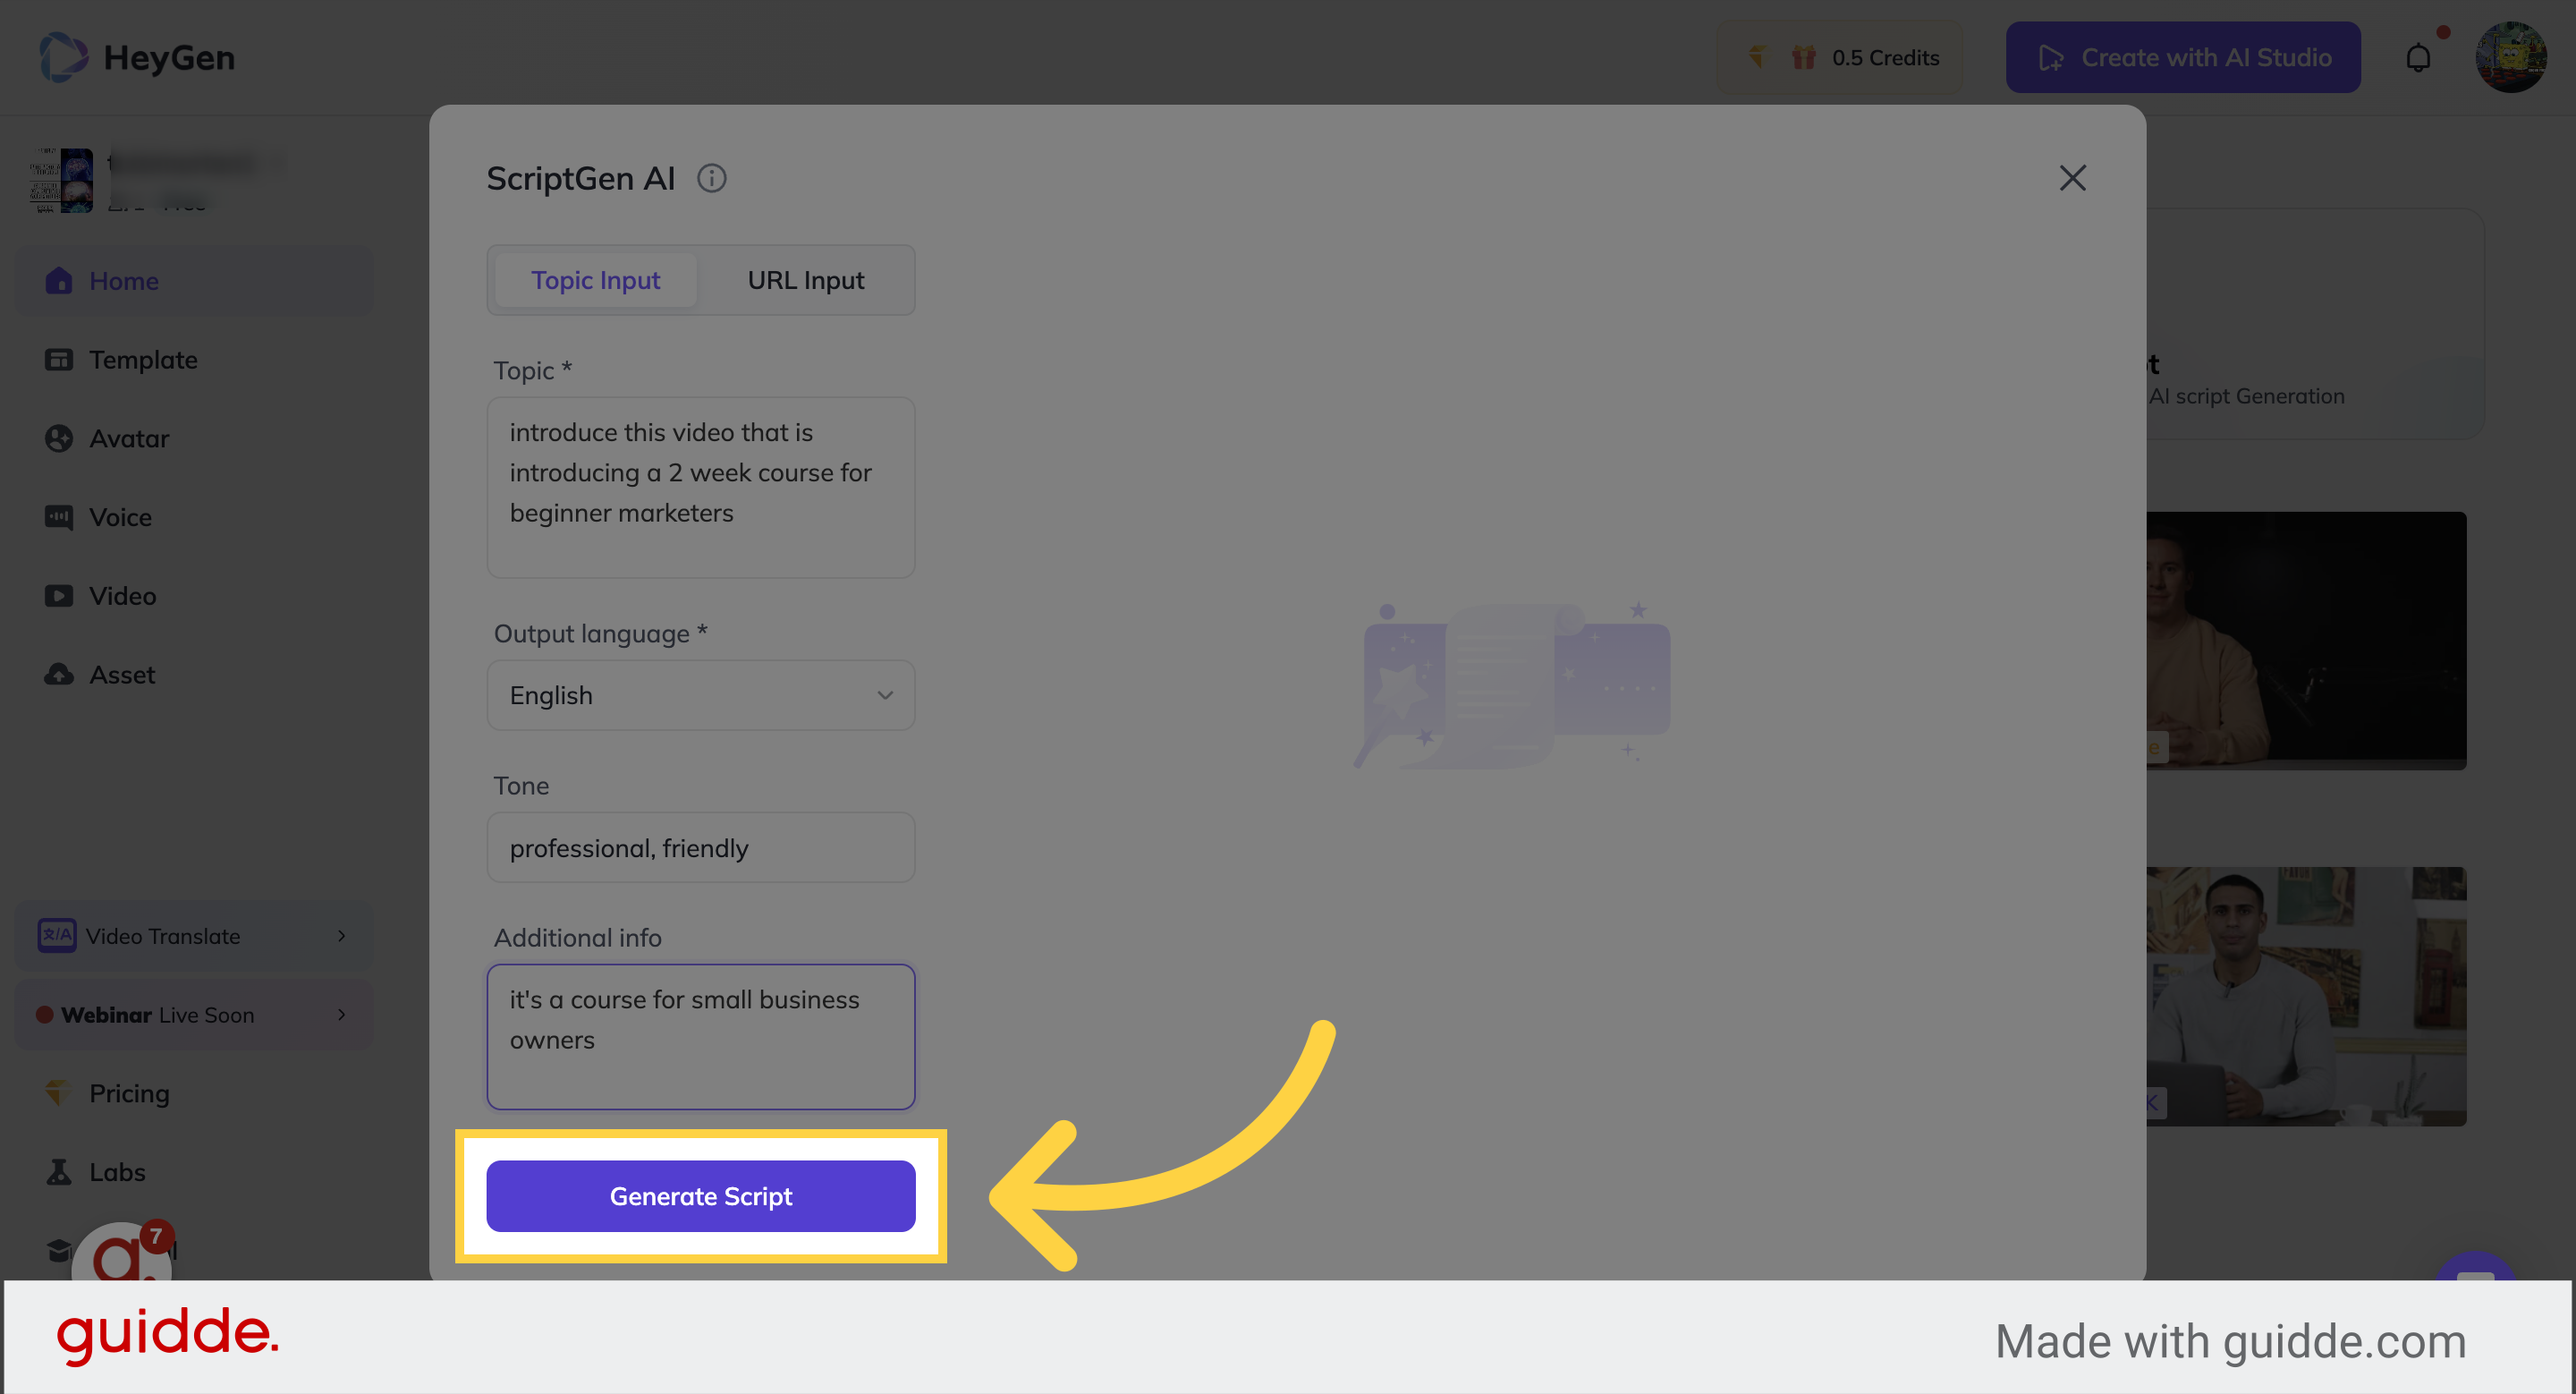Click the workspace thumbnail in sidebar
The image size is (2576, 1394).
(62, 180)
